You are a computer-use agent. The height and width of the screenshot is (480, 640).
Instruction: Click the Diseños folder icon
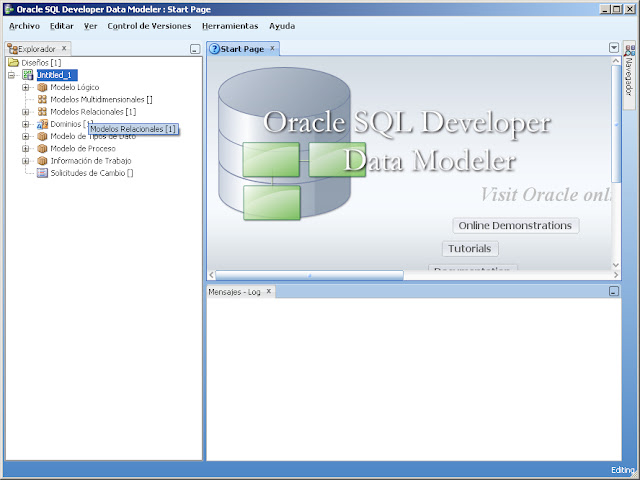(13, 62)
